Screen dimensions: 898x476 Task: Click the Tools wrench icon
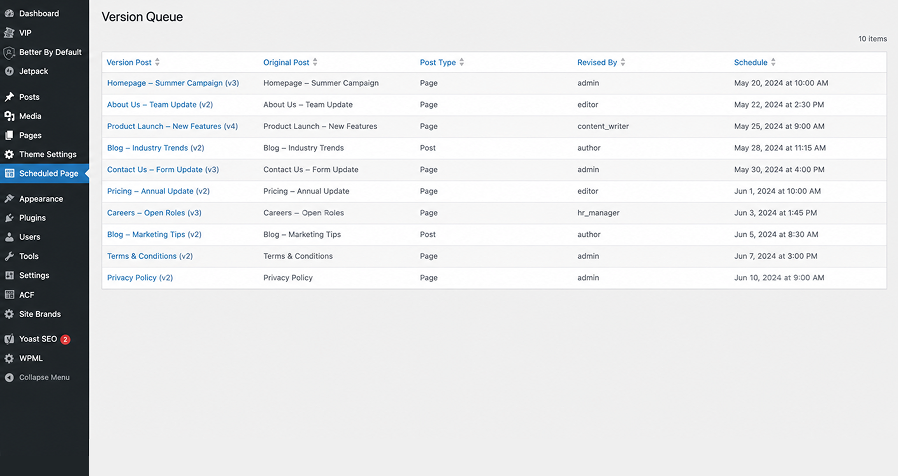(x=9, y=256)
